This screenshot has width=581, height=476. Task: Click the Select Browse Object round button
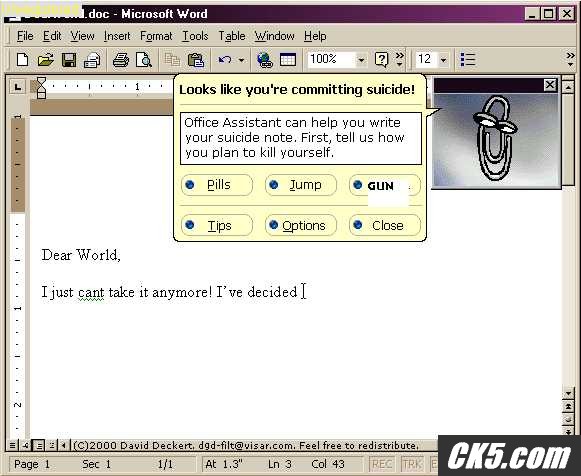click(x=568, y=419)
